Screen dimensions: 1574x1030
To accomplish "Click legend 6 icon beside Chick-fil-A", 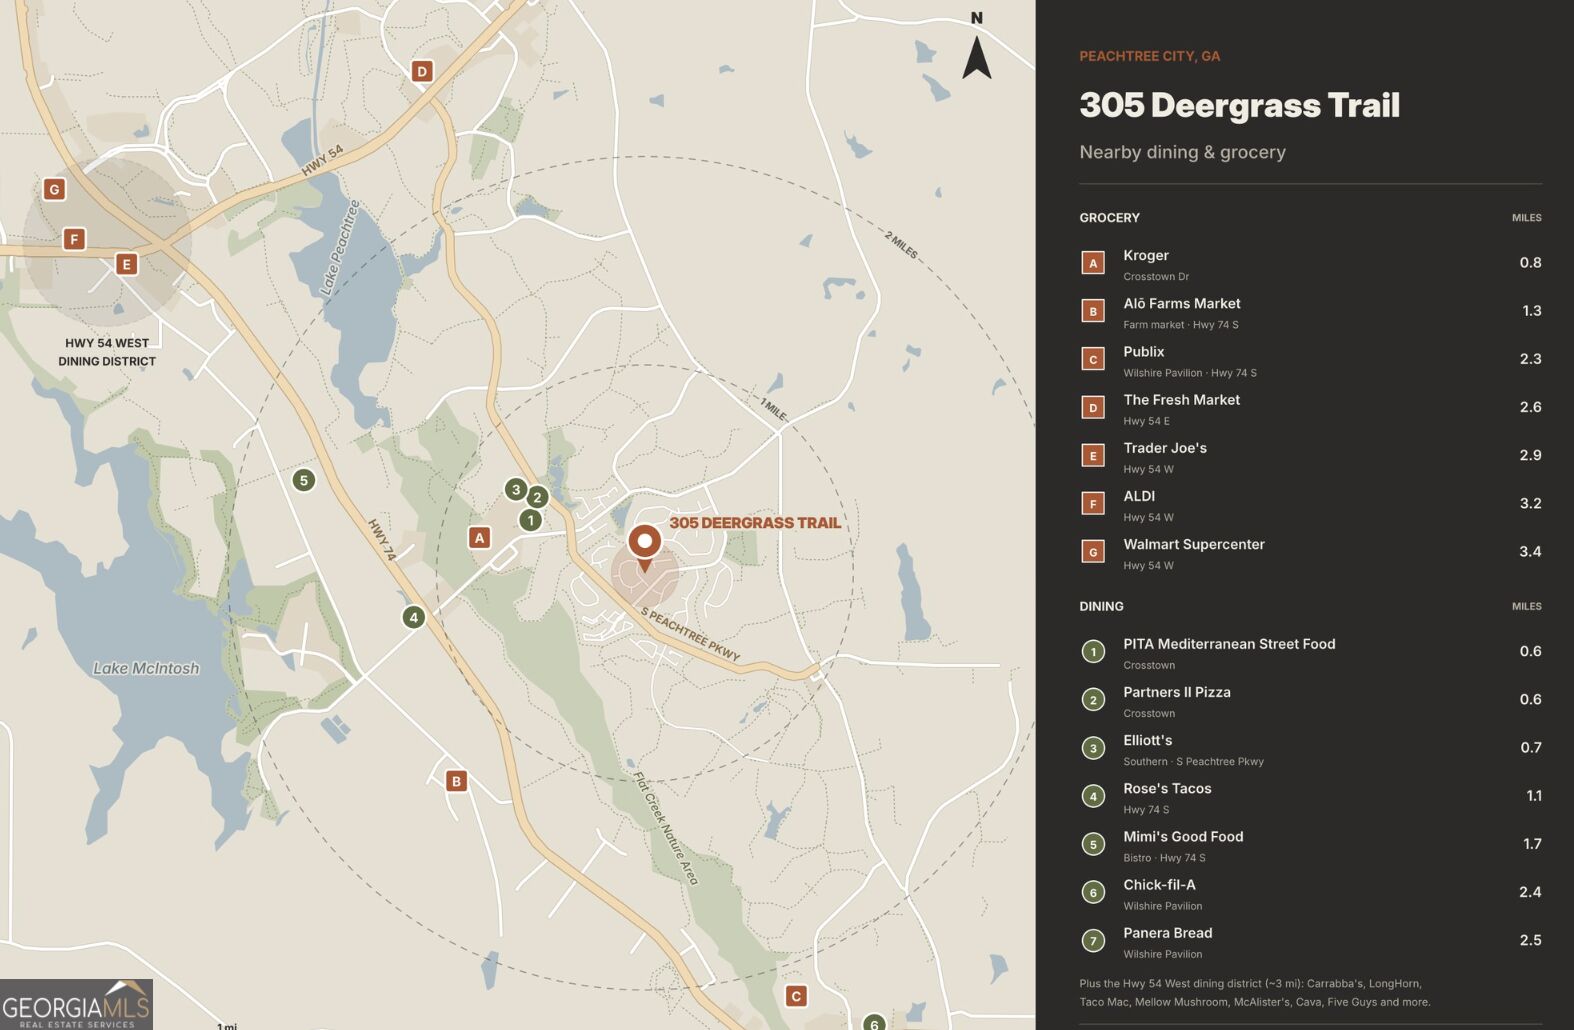I will 1093,892.
